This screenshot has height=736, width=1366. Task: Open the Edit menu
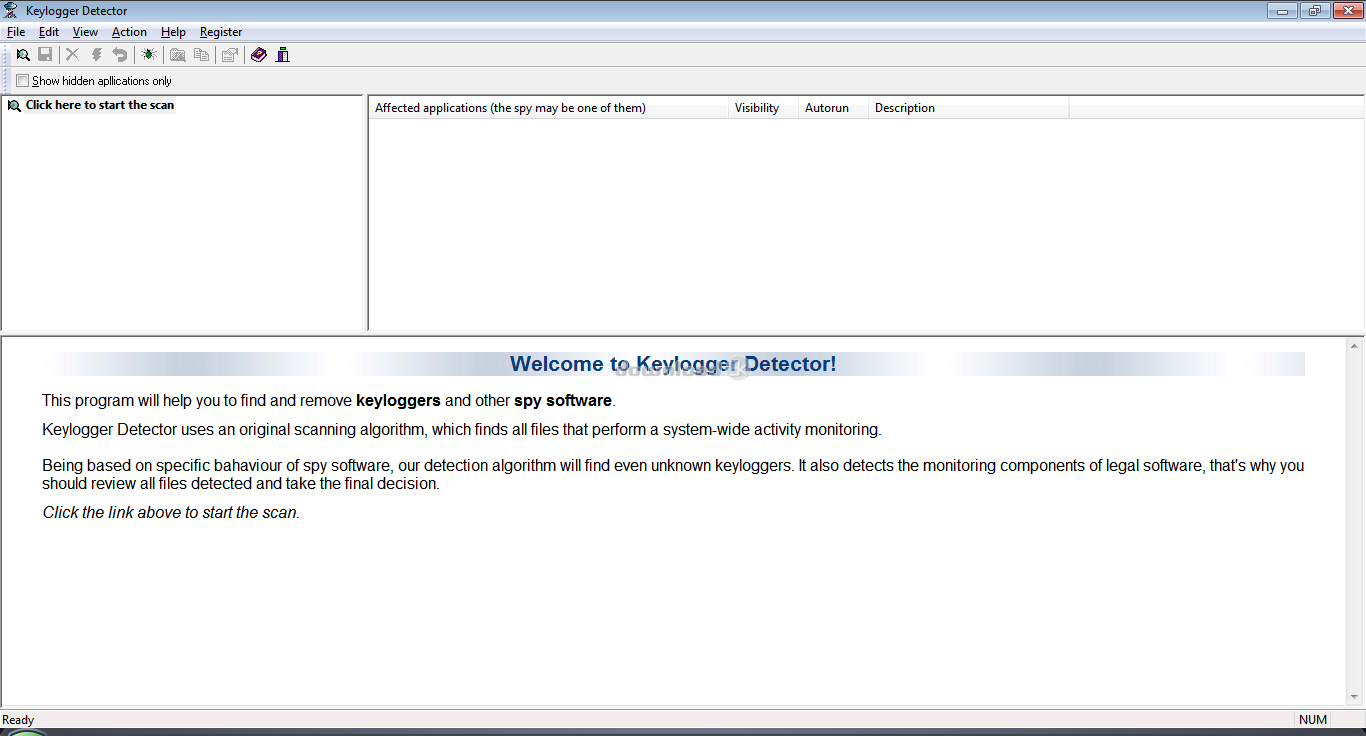[49, 32]
